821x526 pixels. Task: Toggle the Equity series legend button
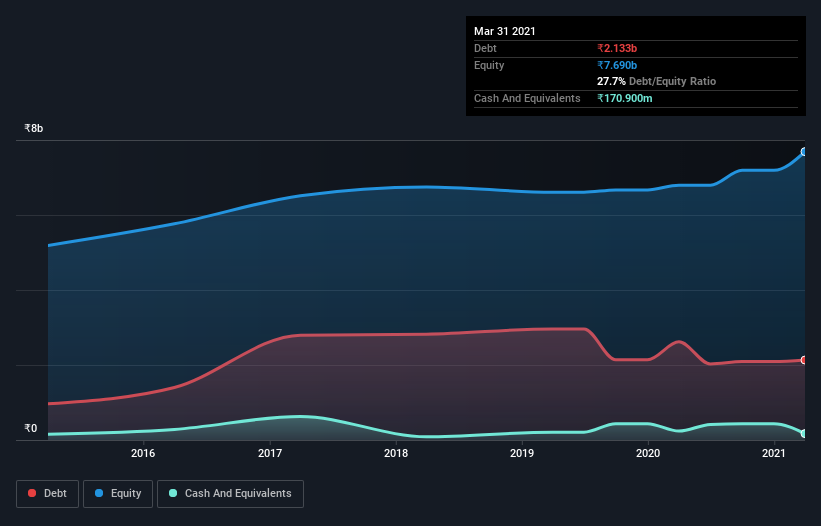(x=118, y=494)
